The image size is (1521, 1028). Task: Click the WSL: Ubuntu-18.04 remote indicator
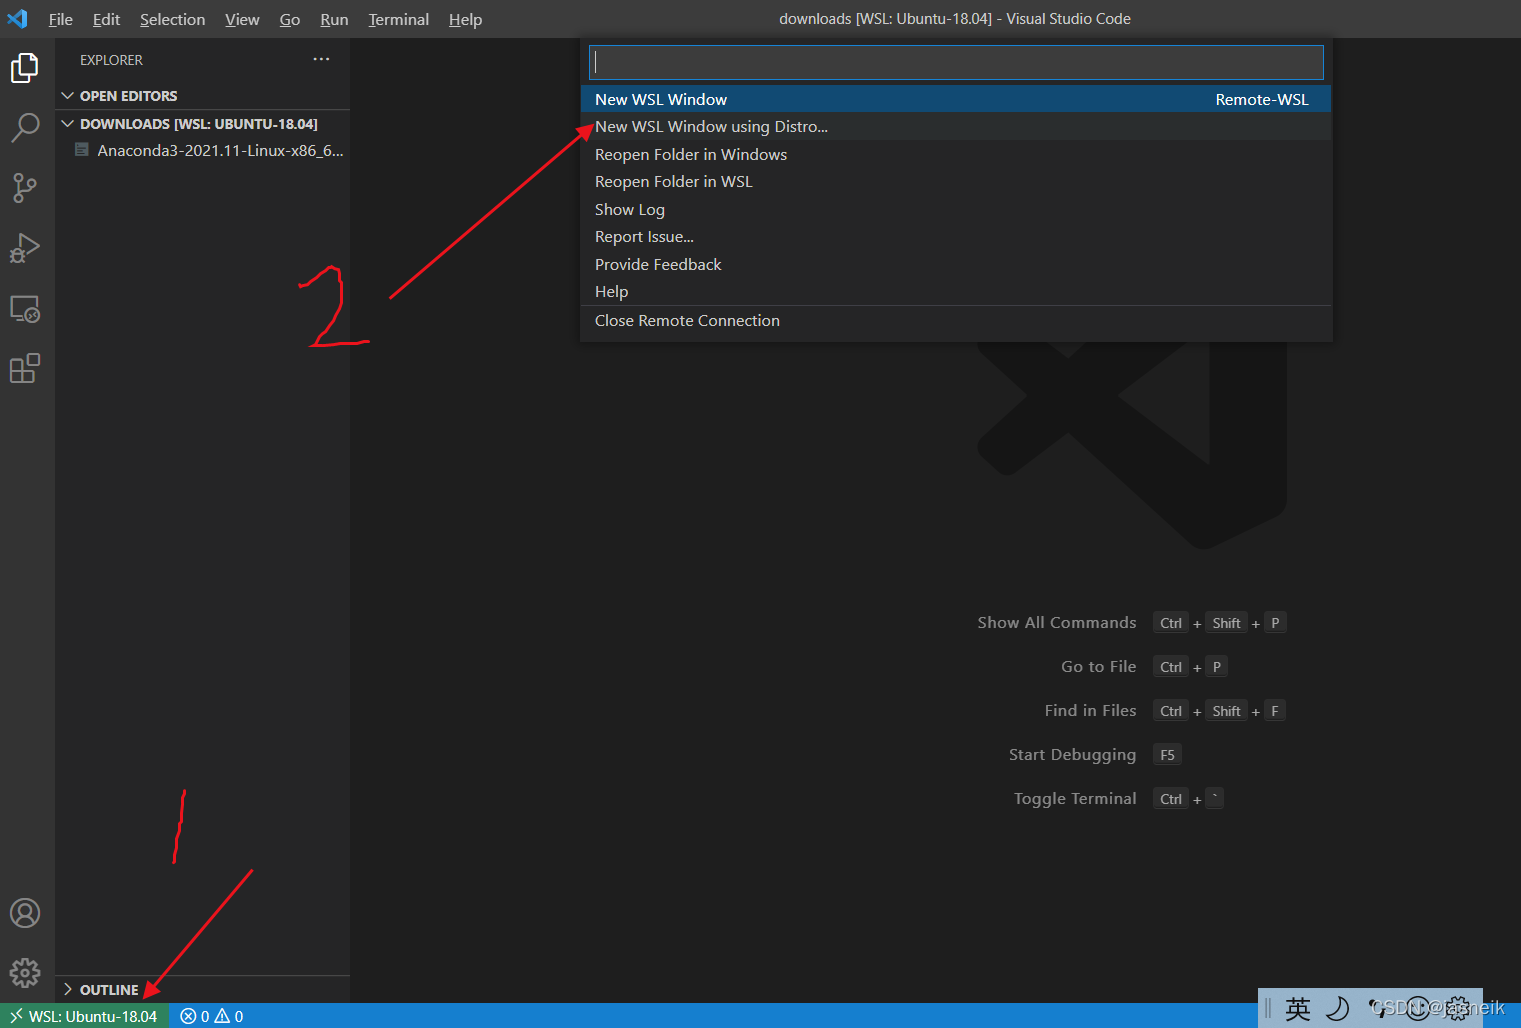pyautogui.click(x=84, y=1016)
